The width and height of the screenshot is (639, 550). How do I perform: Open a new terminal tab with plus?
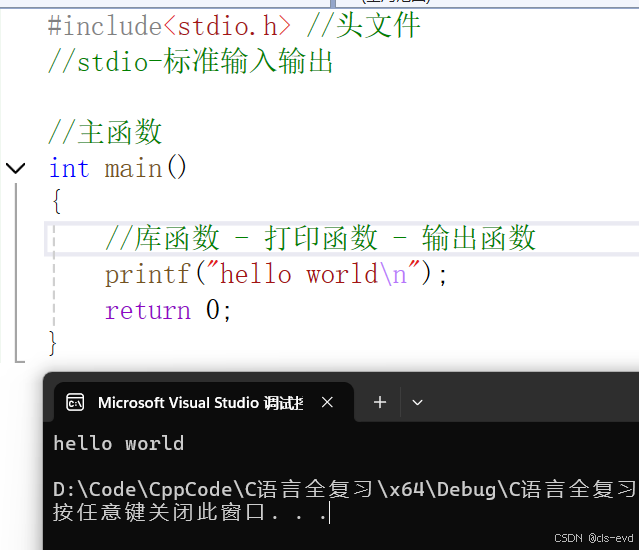[380, 403]
